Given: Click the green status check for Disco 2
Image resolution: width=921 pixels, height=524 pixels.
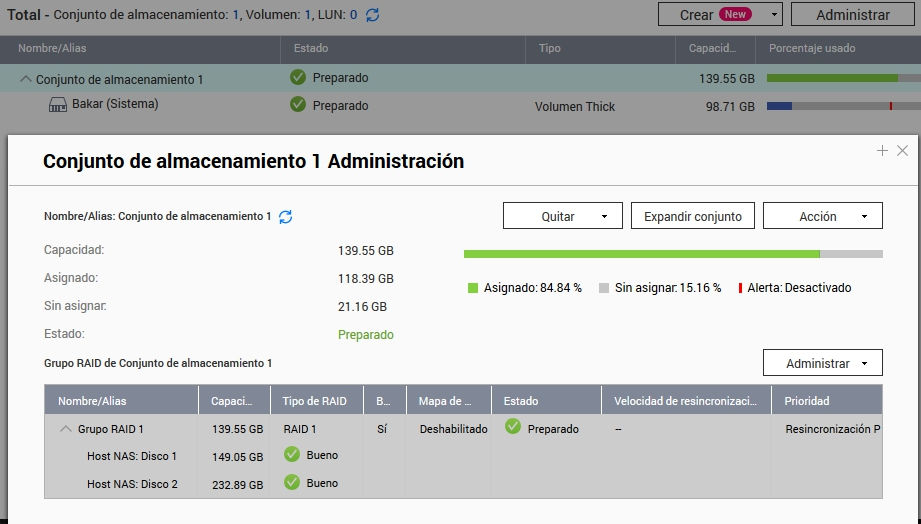Looking at the screenshot, I should coord(292,482).
